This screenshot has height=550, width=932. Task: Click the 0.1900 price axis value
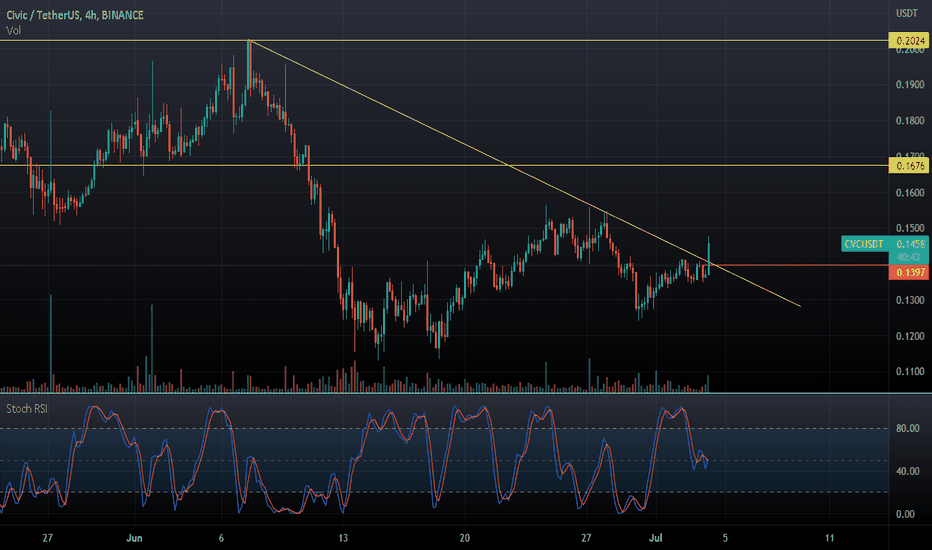[x=910, y=84]
